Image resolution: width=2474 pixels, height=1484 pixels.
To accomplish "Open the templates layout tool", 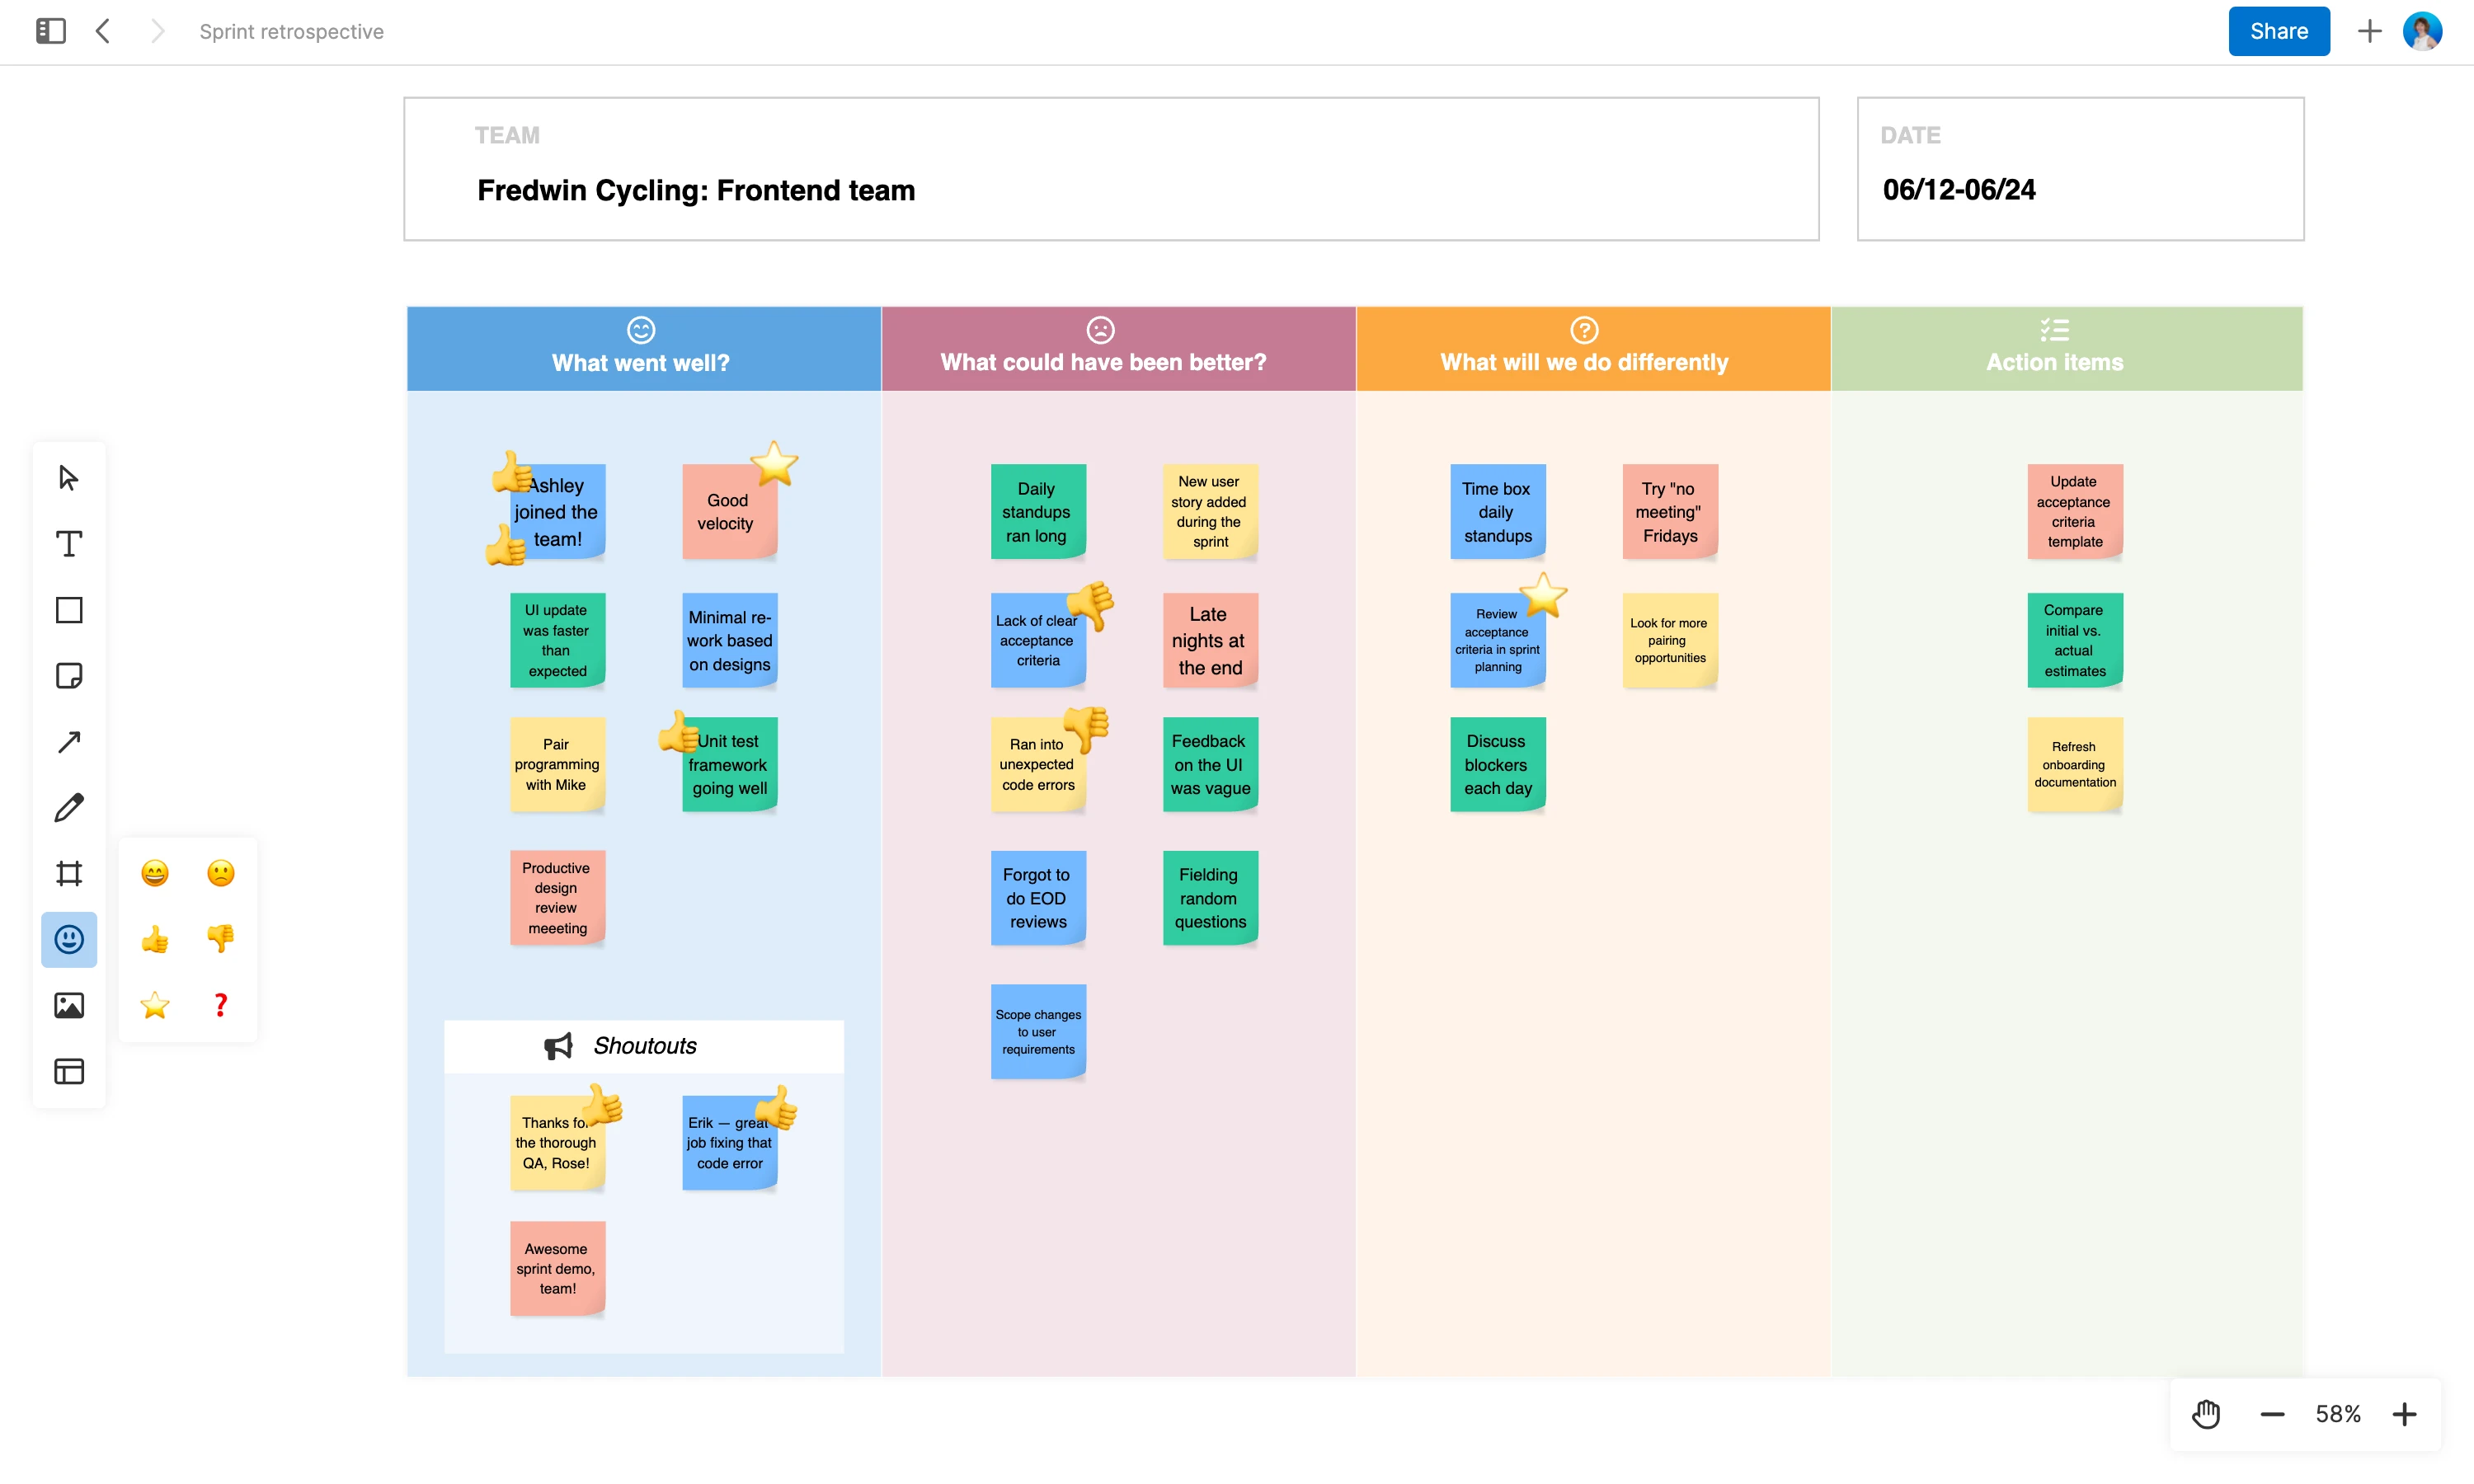I will point(68,1071).
